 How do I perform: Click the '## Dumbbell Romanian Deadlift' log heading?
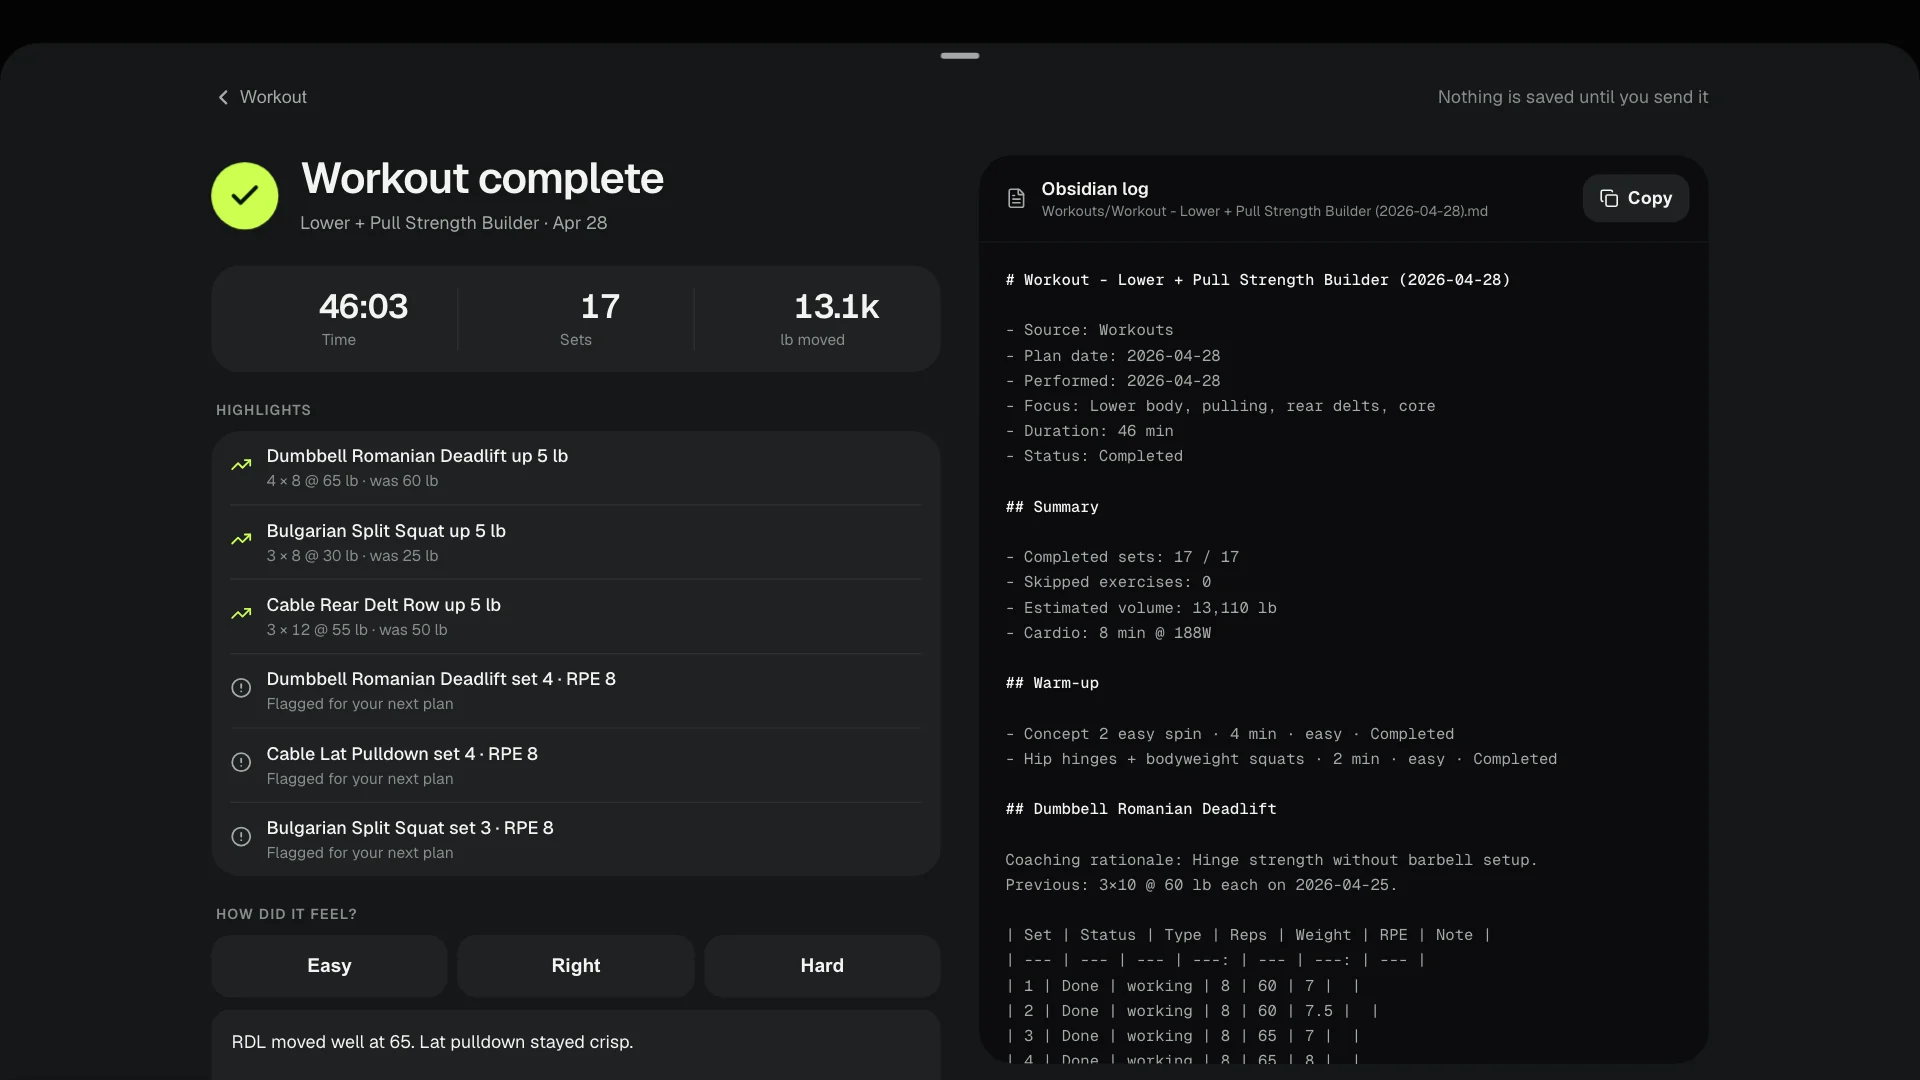click(1141, 809)
